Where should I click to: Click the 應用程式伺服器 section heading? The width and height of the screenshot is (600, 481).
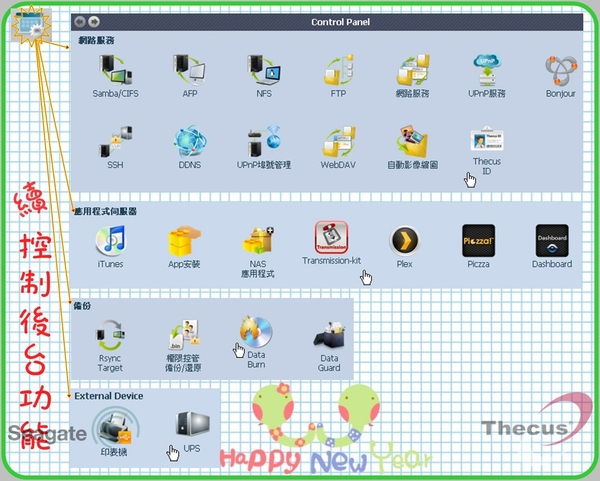(105, 211)
